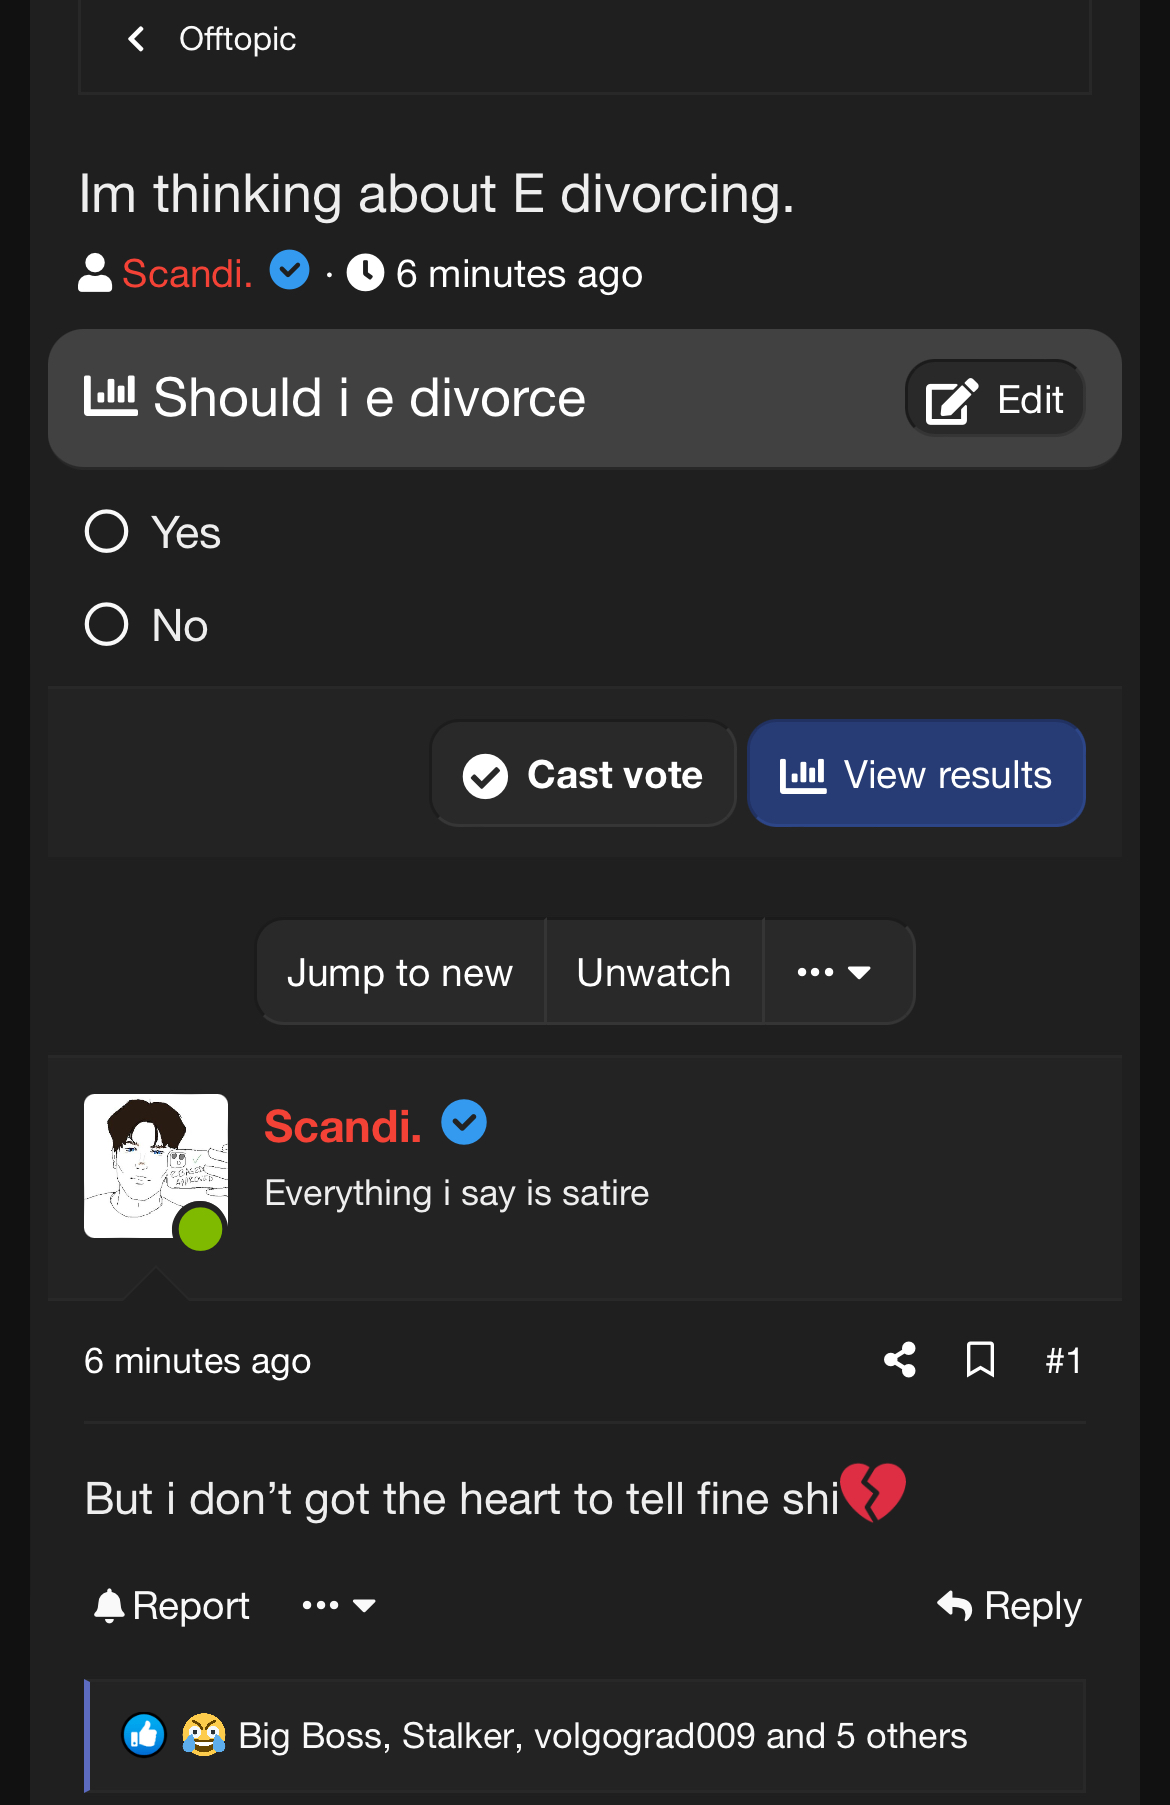
Task: Click the back chevron next to Offtopic
Action: coord(137,39)
